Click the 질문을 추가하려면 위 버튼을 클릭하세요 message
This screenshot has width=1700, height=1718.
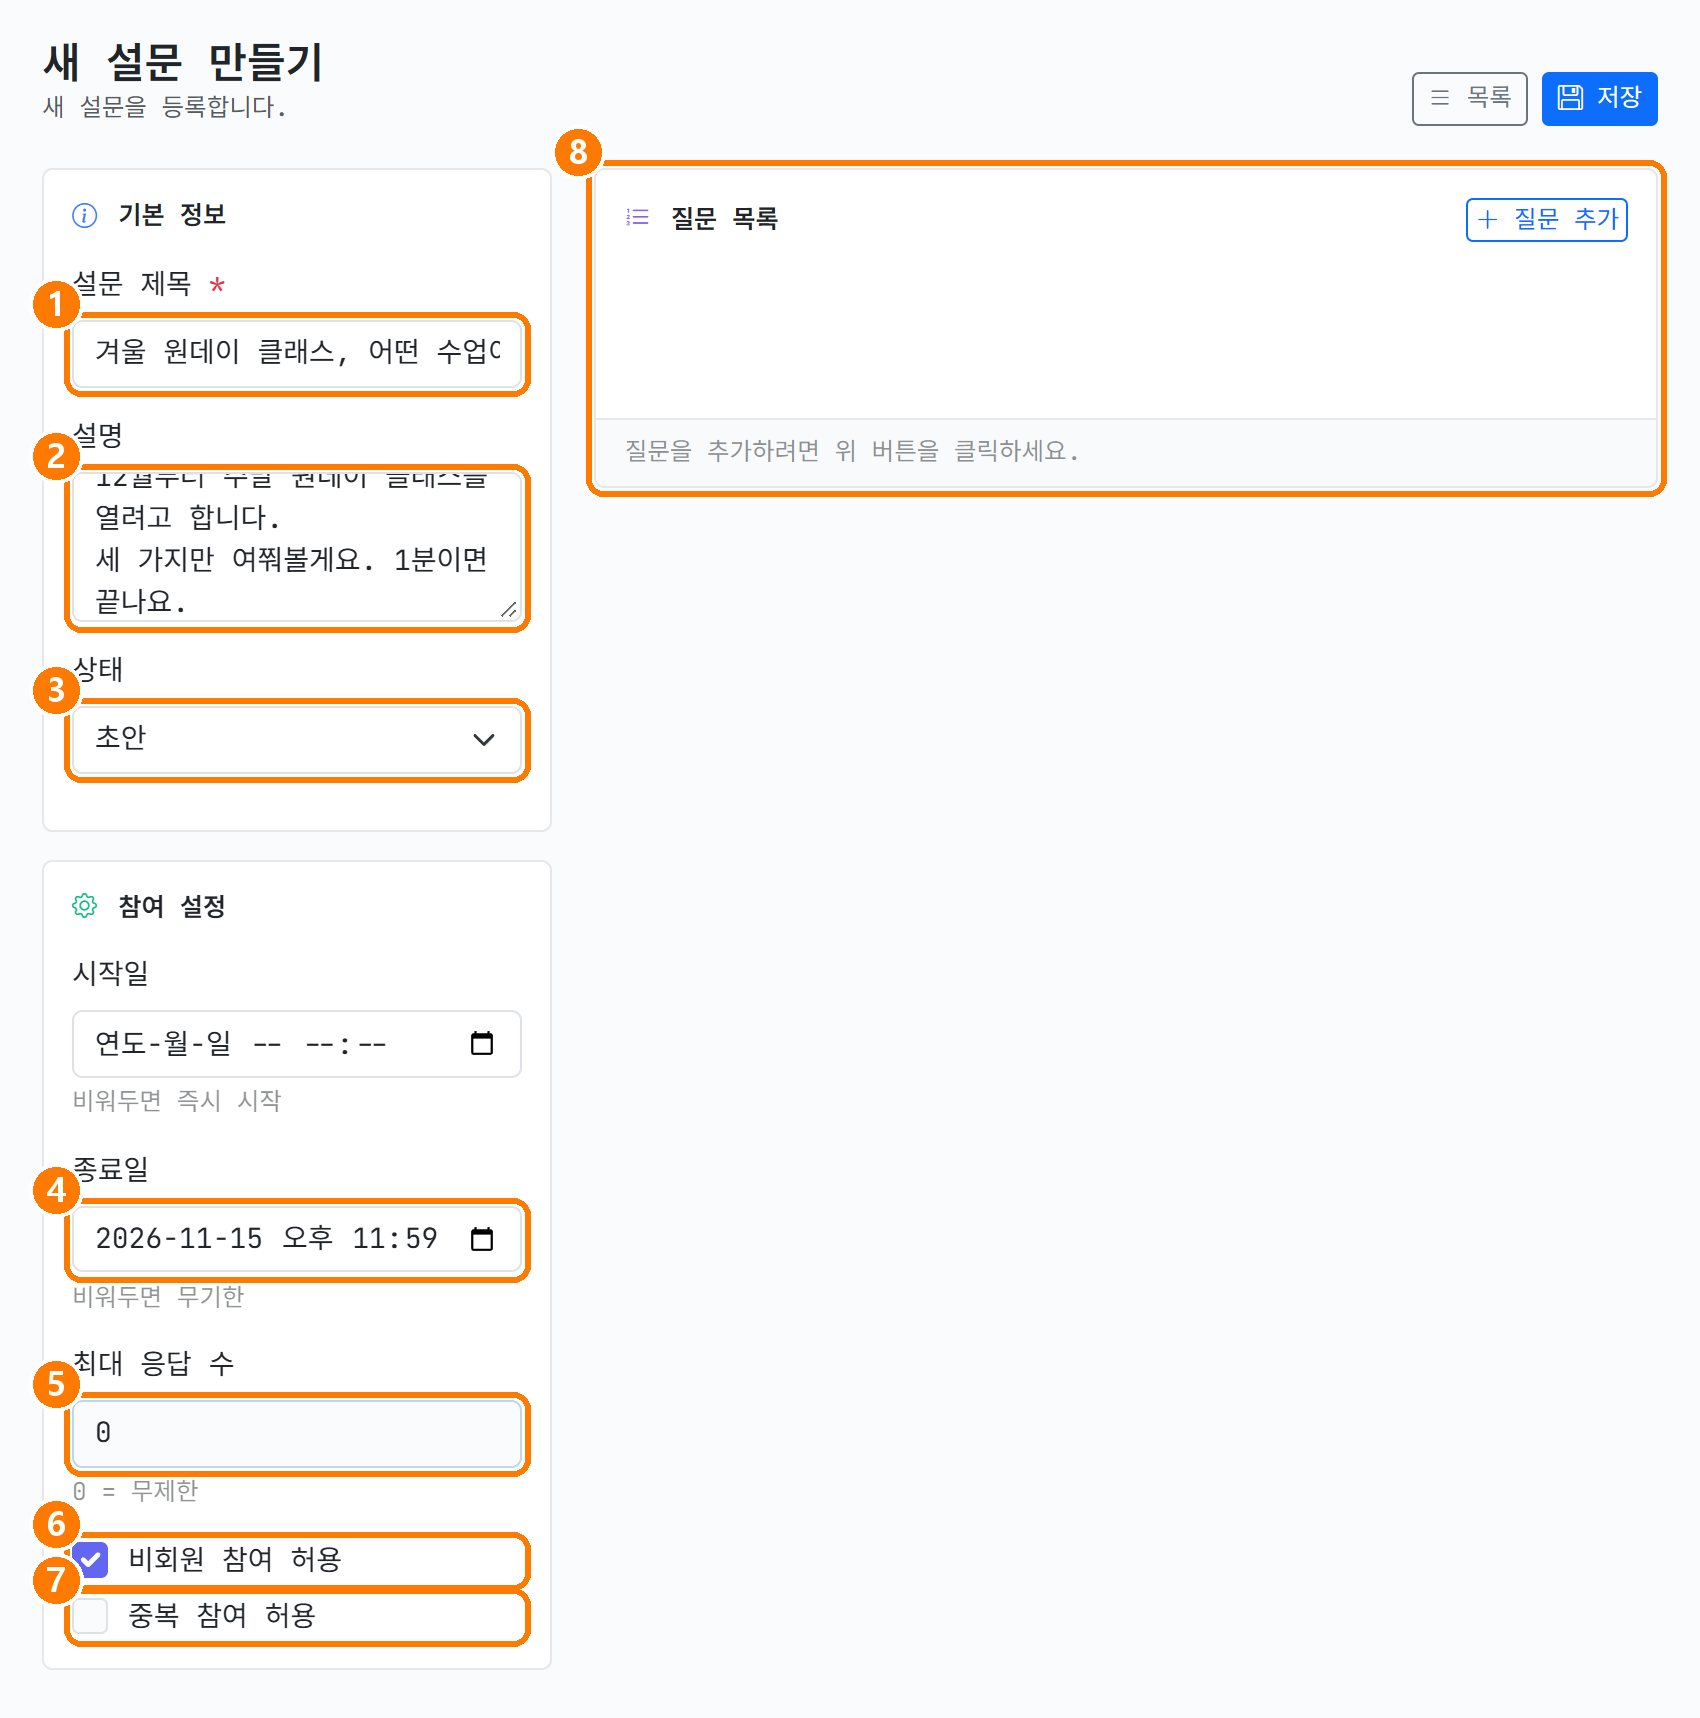coord(852,451)
